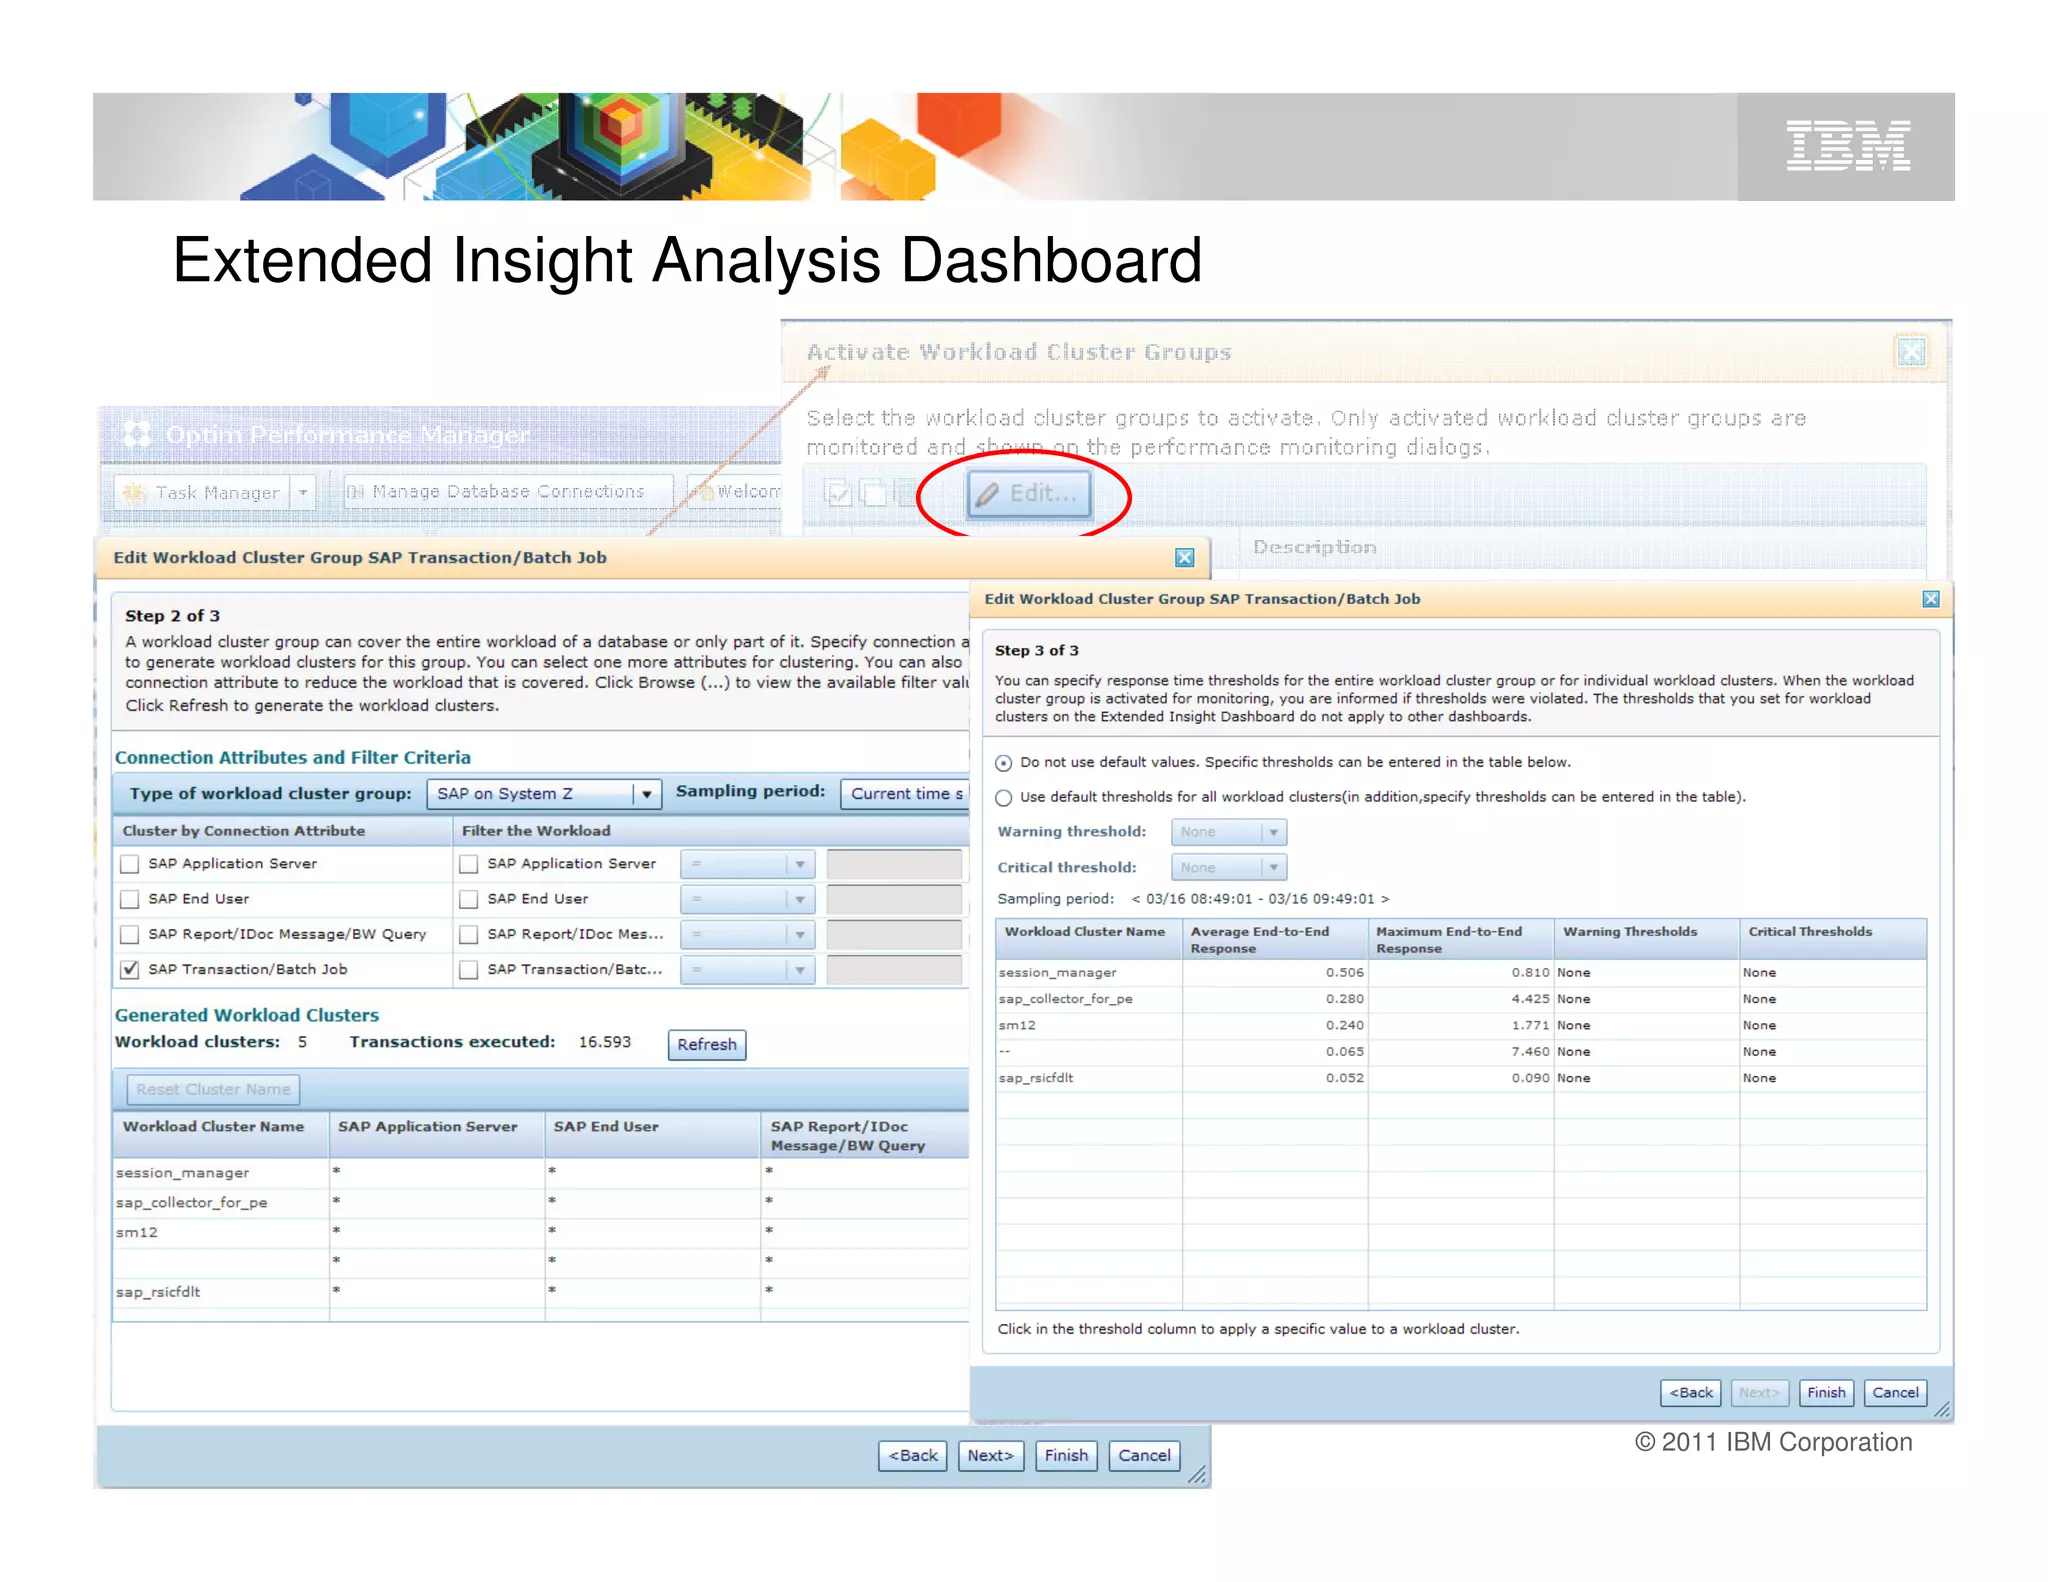Check SAP End User under Filter the Workload

coord(468,899)
